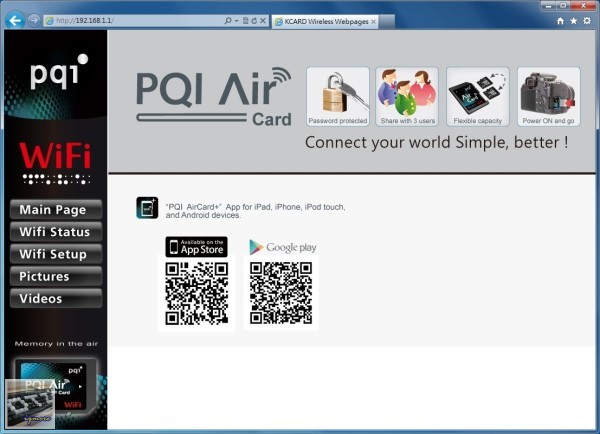Click the red WiFi logo
600x434 pixels.
[55, 156]
